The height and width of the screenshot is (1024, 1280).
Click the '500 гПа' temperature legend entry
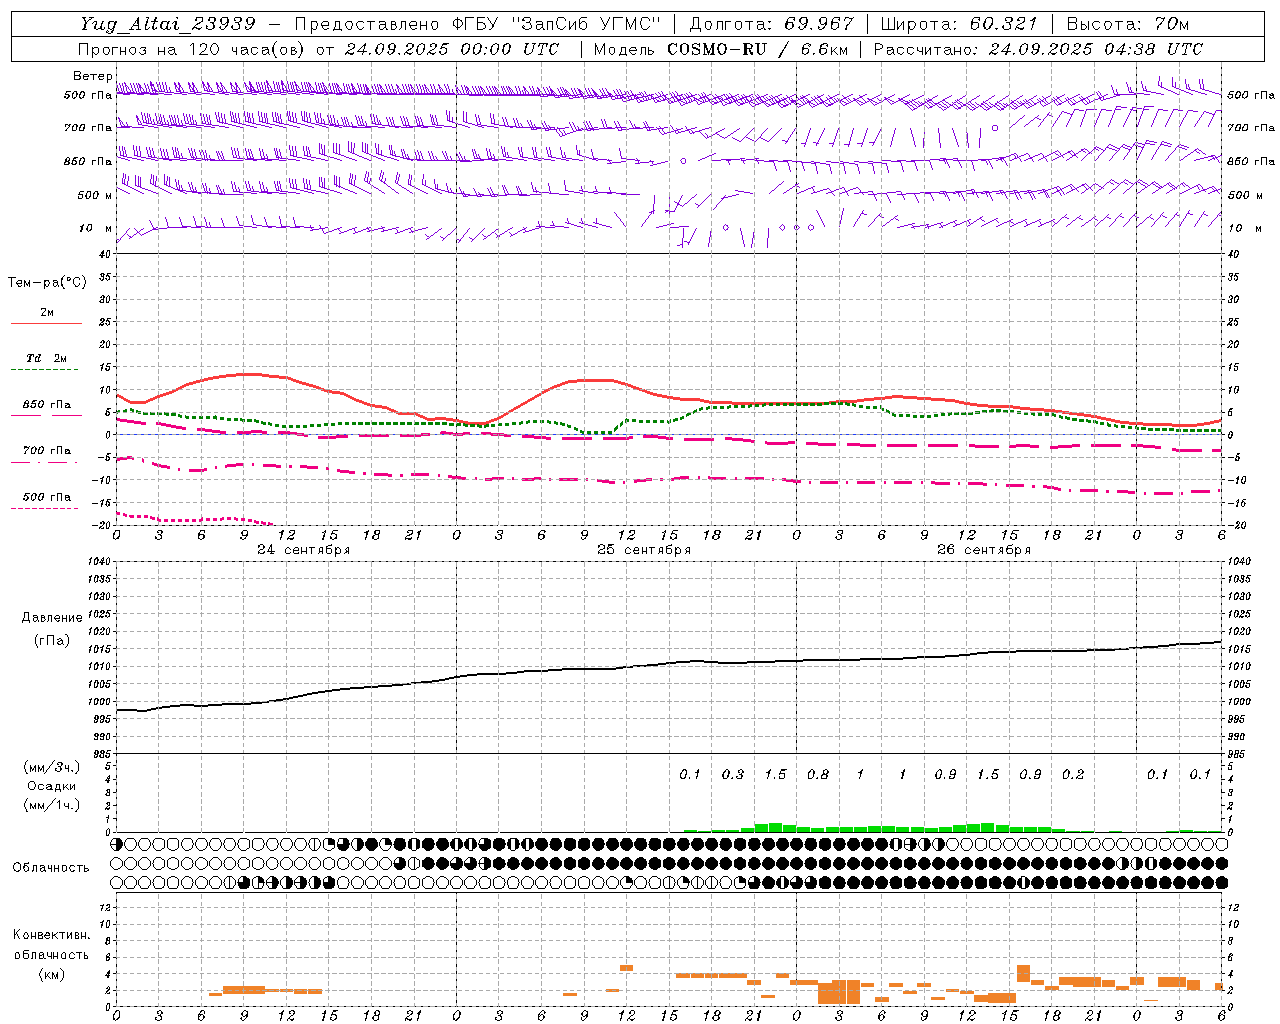tap(47, 497)
